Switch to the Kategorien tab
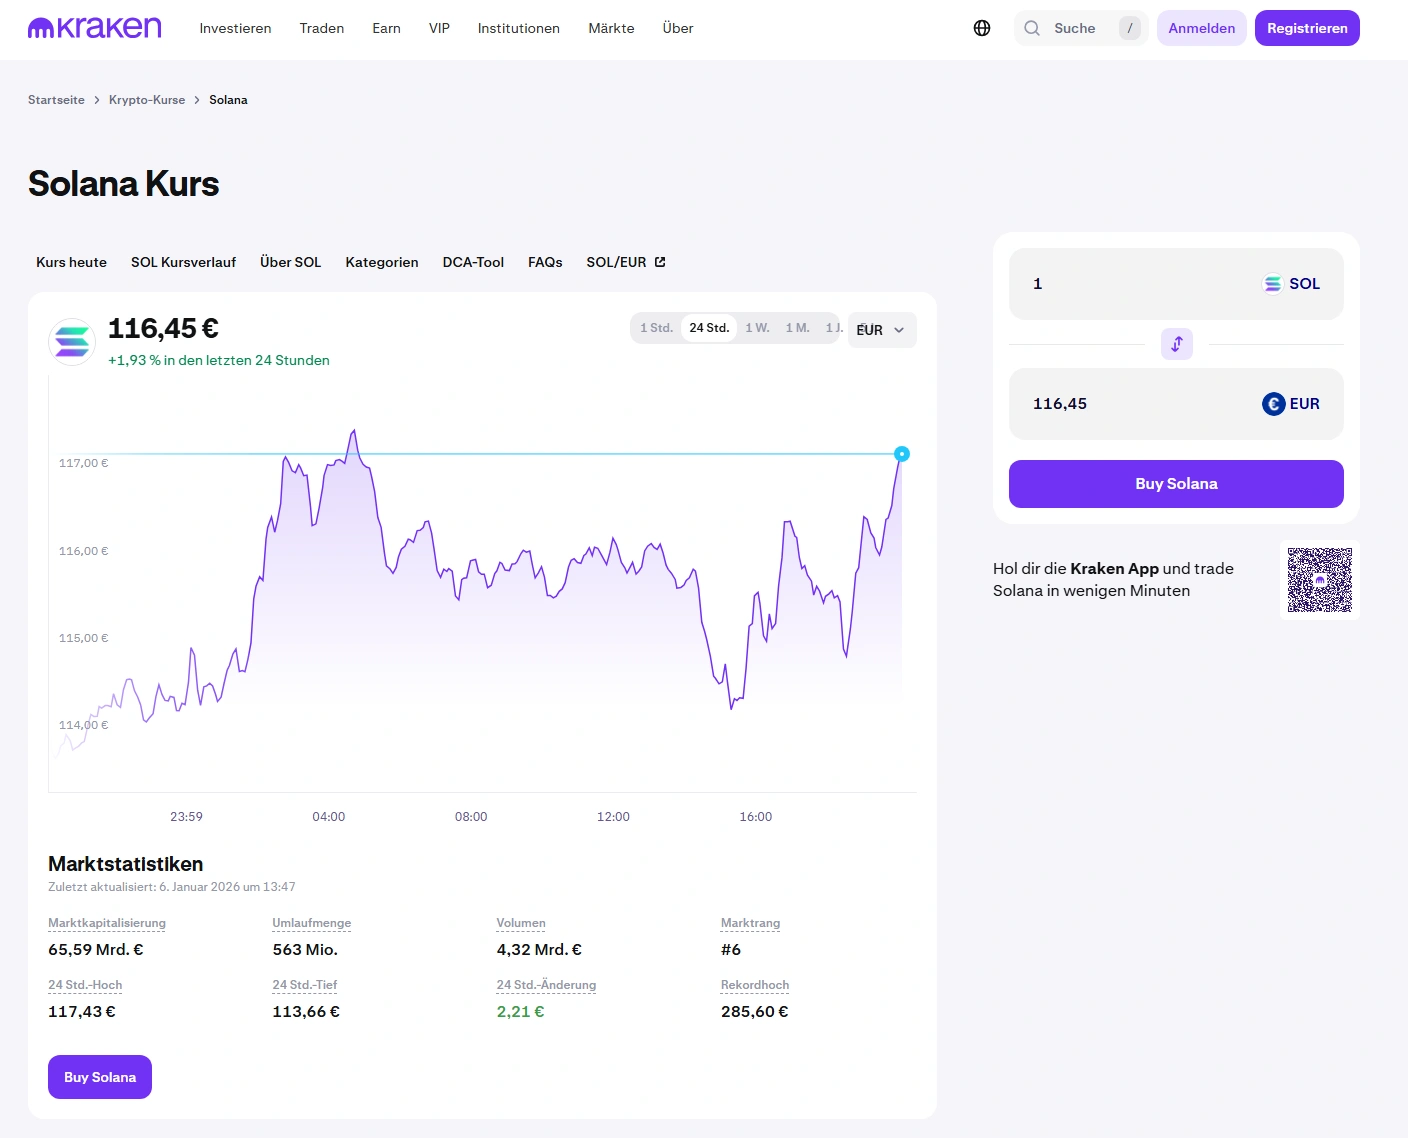Viewport: 1408px width, 1138px height. [382, 262]
